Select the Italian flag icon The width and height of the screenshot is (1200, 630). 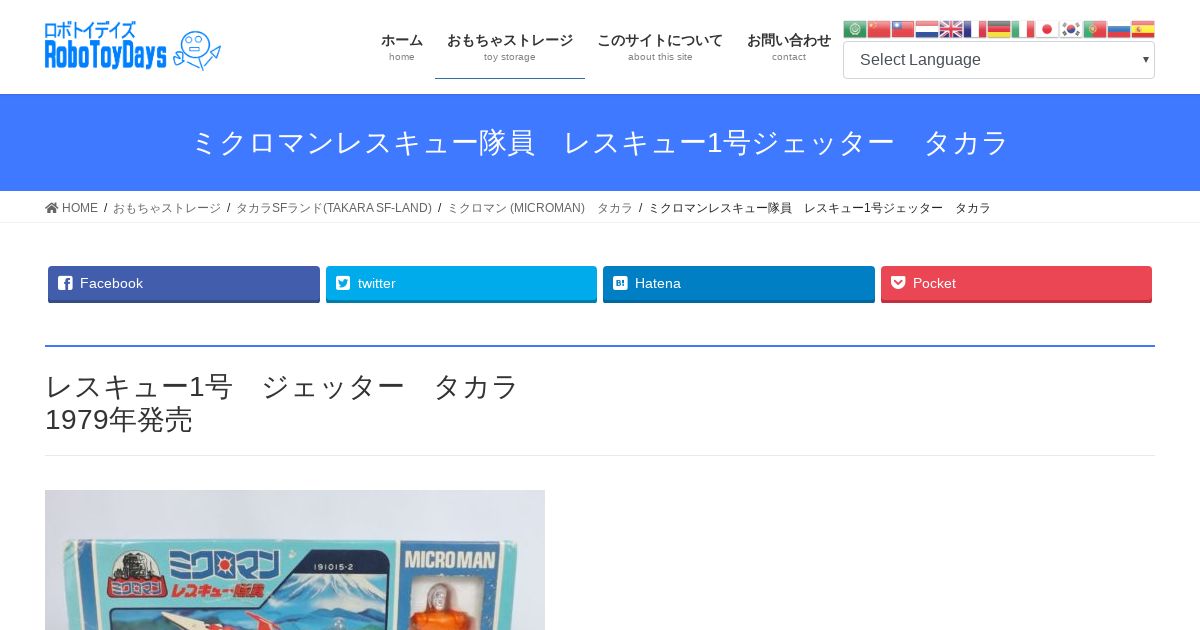pos(1023,29)
